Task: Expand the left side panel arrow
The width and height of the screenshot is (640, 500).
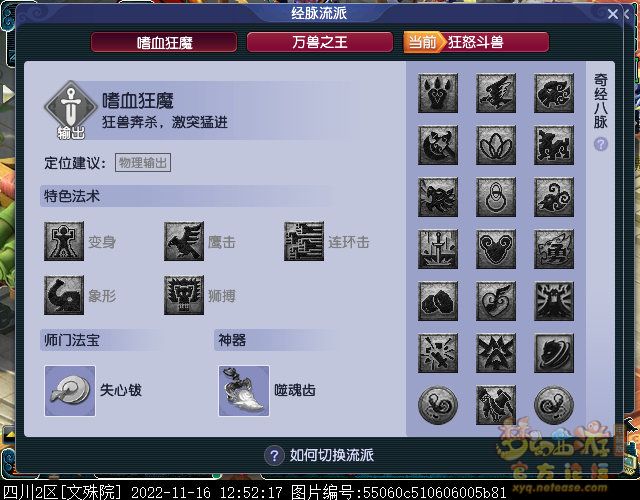Action: point(7,94)
